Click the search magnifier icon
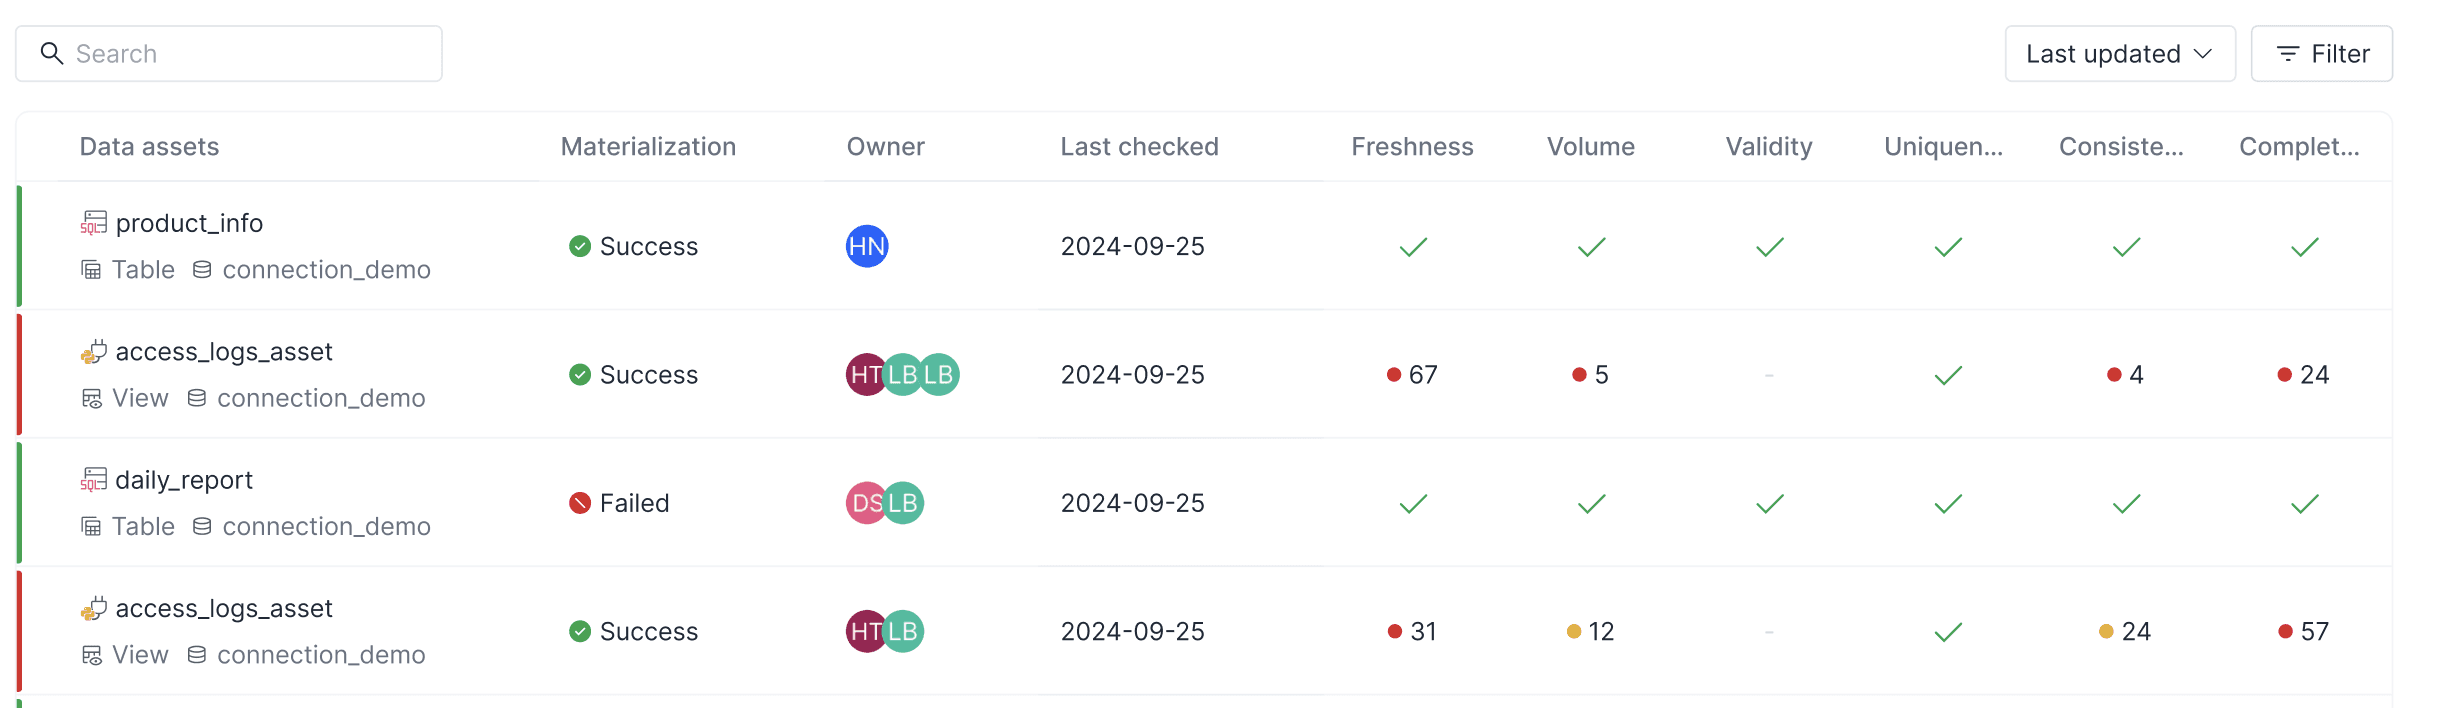 point(52,53)
